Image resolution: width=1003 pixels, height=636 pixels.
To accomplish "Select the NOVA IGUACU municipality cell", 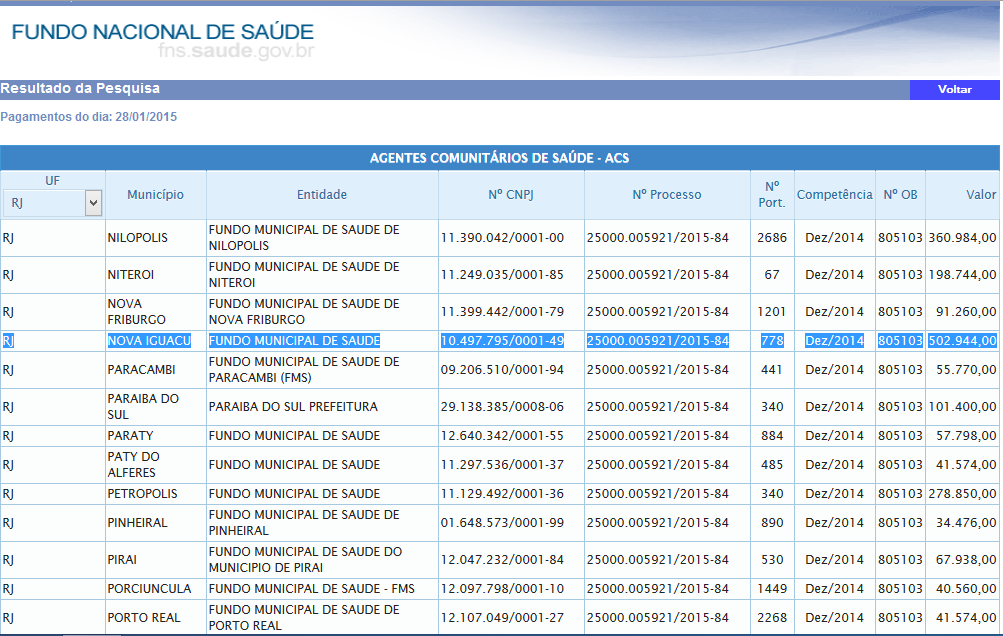I will point(149,341).
